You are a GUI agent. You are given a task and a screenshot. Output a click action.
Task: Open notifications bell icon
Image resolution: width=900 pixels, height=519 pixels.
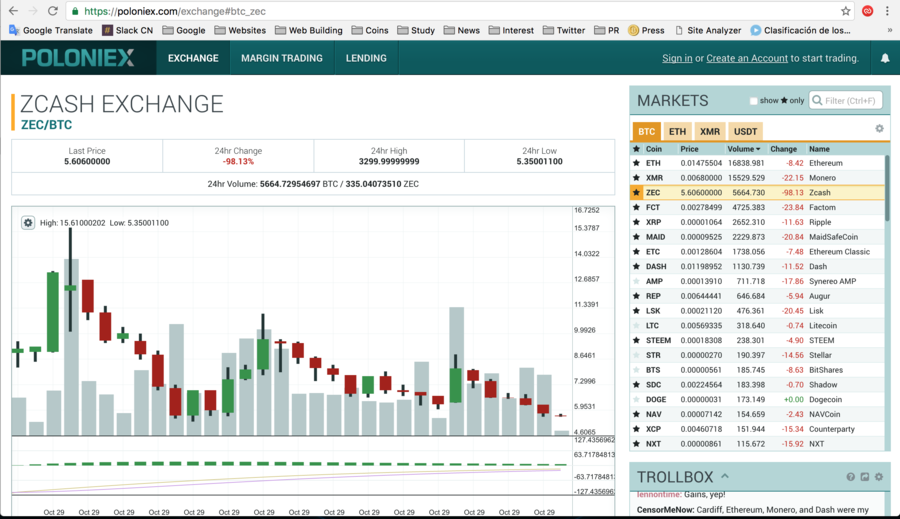click(885, 58)
